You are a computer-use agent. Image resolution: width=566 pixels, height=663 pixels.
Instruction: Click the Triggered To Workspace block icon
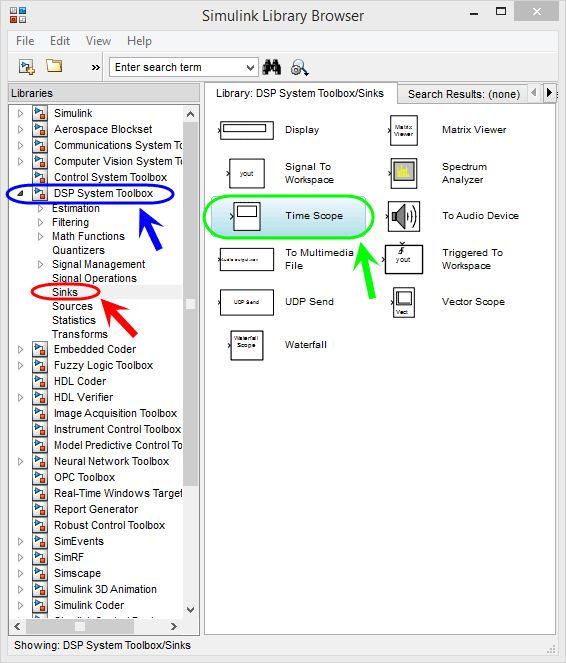[x=403, y=259]
